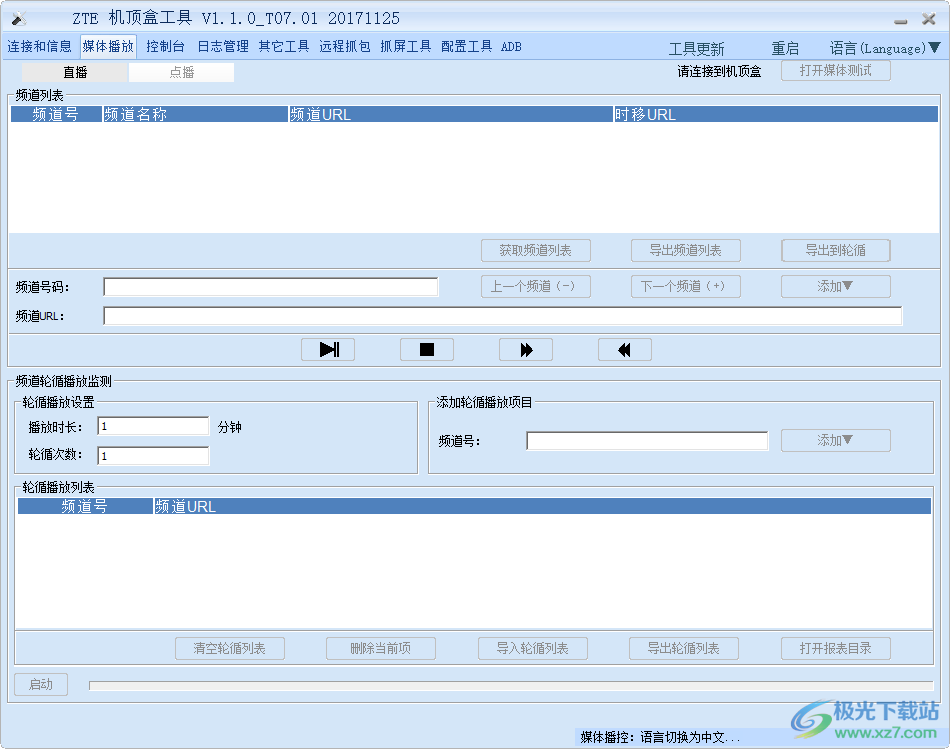Open the 抓屏工具 tab
This screenshot has width=950, height=749.
(405, 46)
